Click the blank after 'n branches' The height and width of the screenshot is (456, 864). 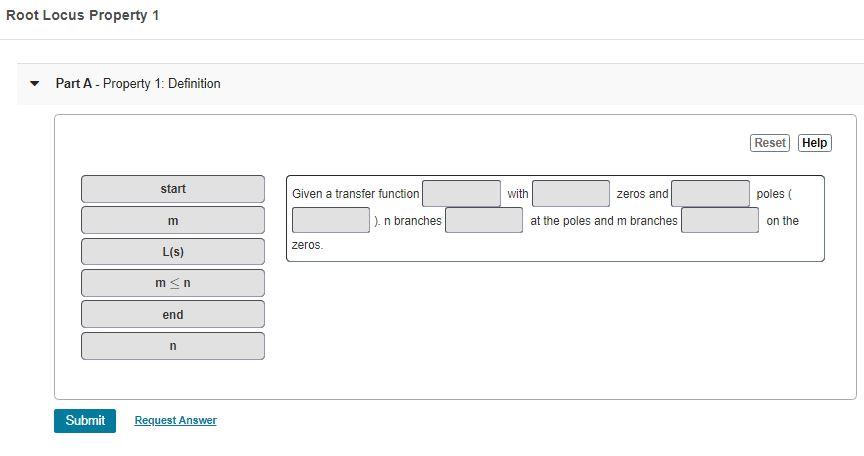[x=484, y=220]
